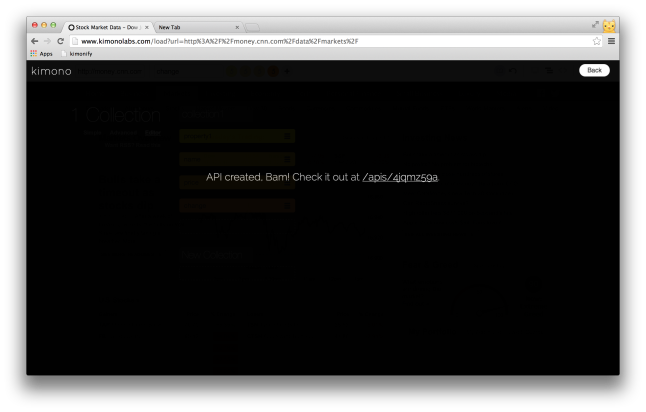Zoom the window with the green button
Viewport: 646px width, 412px height.
(53, 24)
